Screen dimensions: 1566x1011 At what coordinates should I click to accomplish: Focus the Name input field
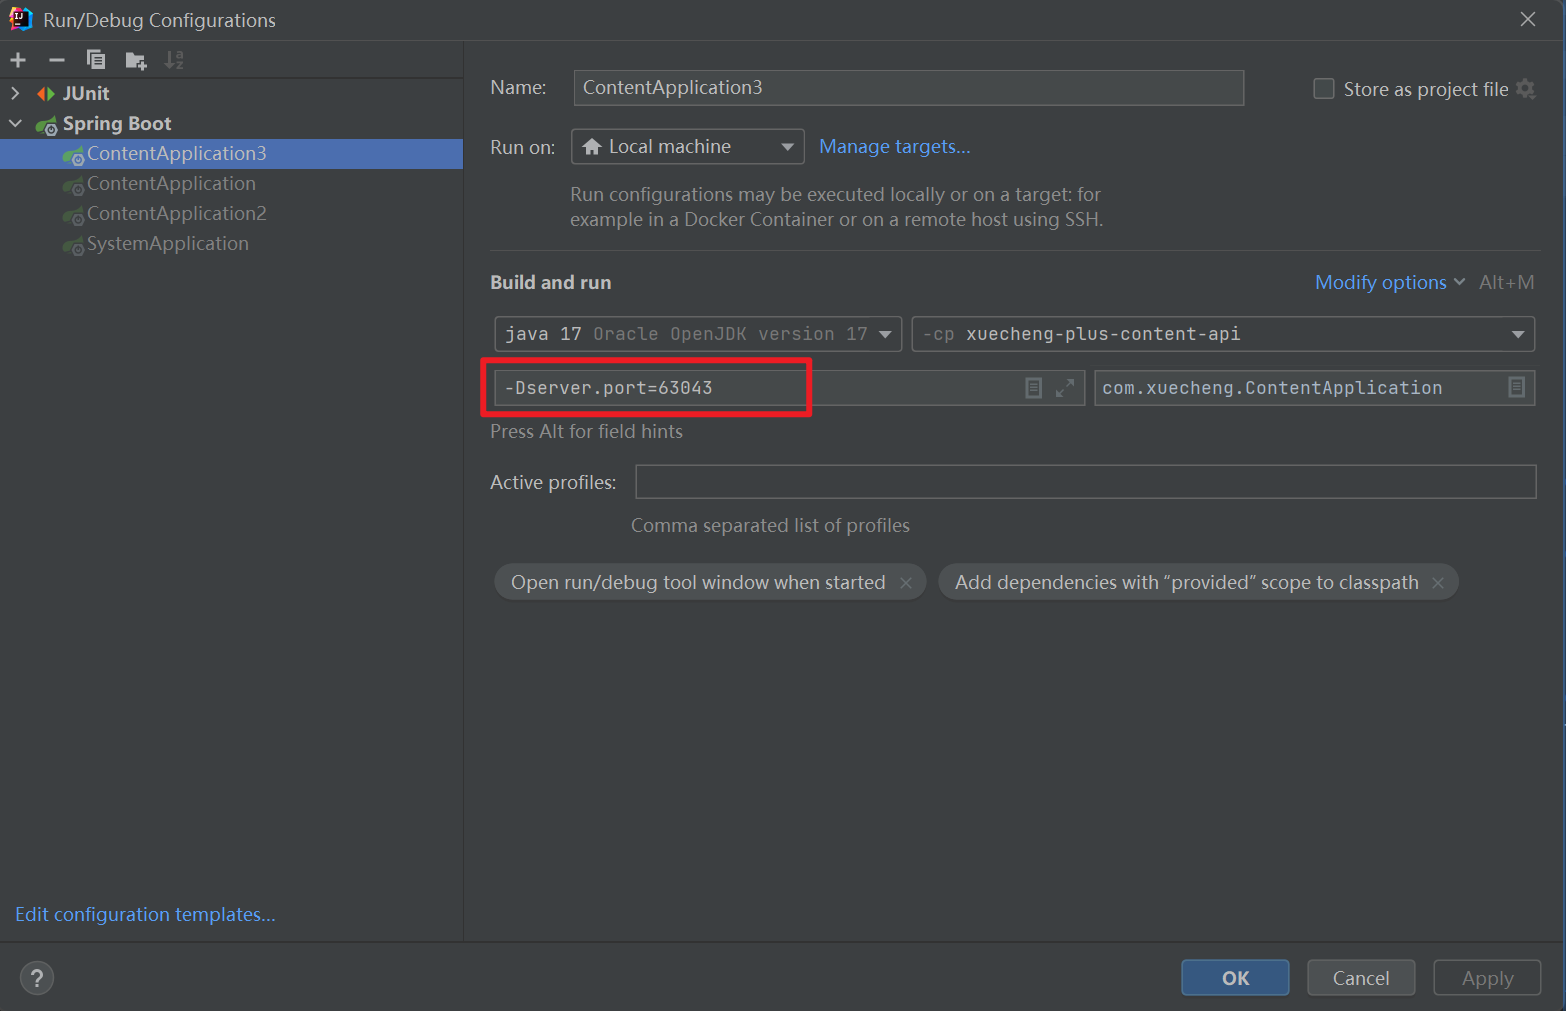909,88
